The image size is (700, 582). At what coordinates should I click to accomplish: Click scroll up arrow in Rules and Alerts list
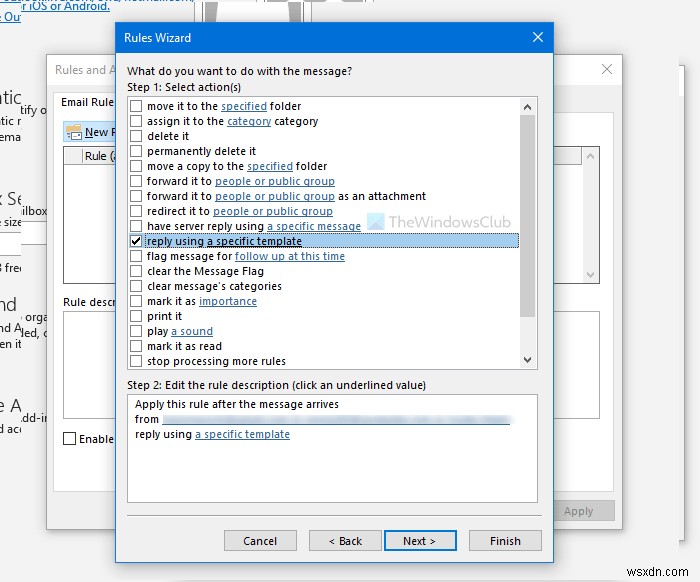tap(590, 156)
